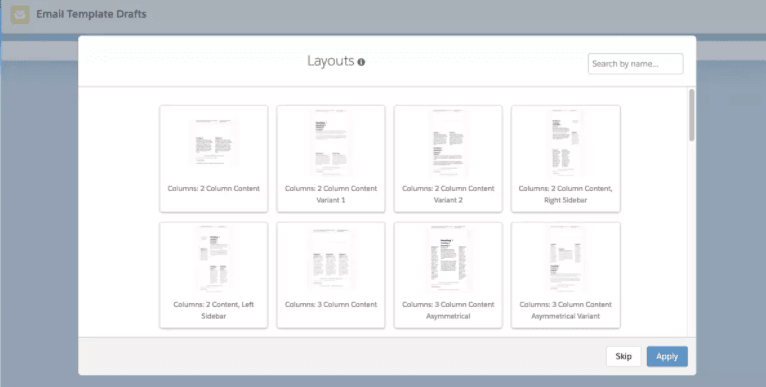Screen dimensions: 766x387
Task: Click 'Columns: 3 Column Content' caption text
Action: tap(331, 304)
